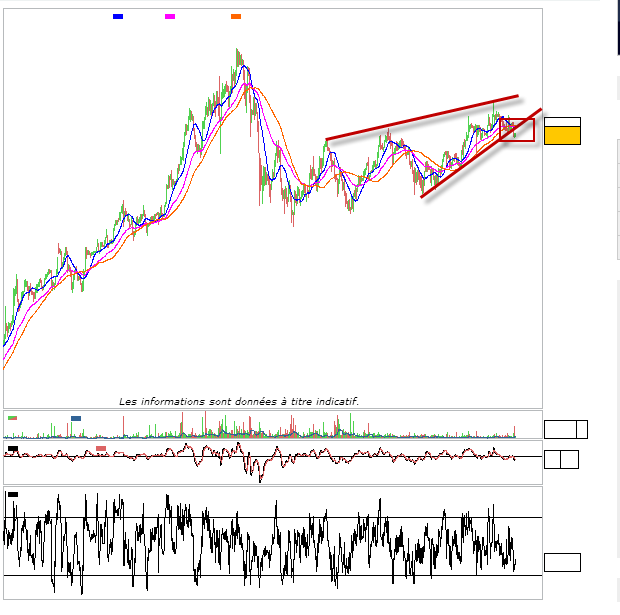Click the blue moving average legend marker

pos(118,17)
